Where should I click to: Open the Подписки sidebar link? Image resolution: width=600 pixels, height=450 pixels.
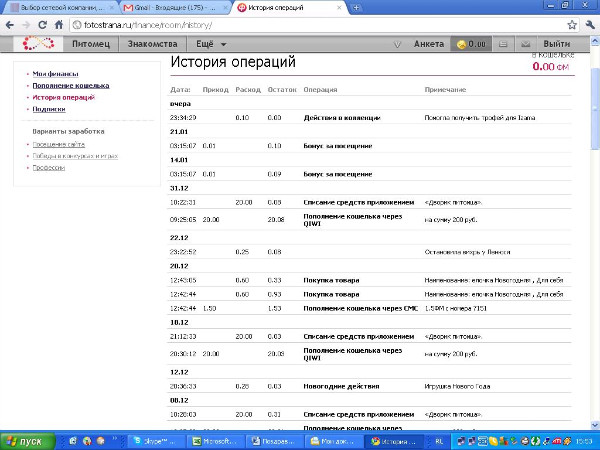click(49, 110)
